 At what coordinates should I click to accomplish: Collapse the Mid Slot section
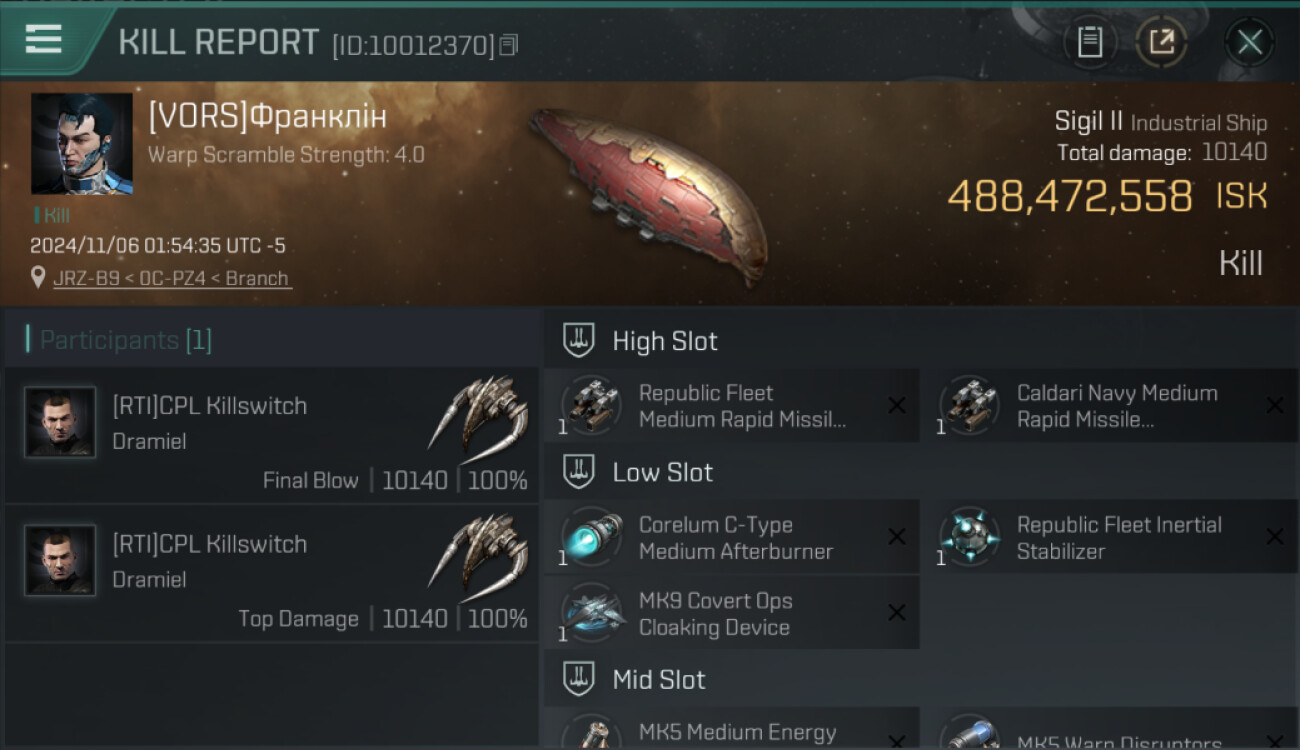coord(579,680)
